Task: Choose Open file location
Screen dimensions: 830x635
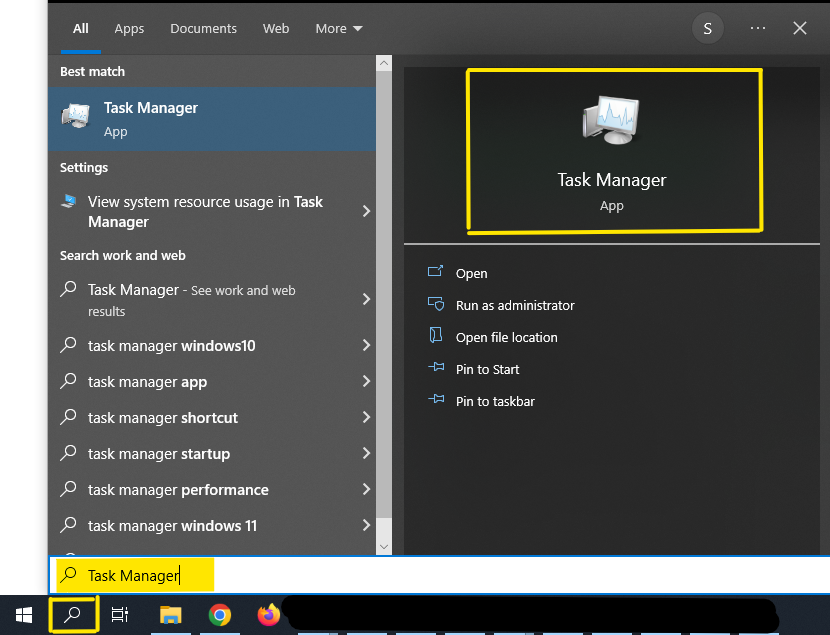Action: [507, 338]
